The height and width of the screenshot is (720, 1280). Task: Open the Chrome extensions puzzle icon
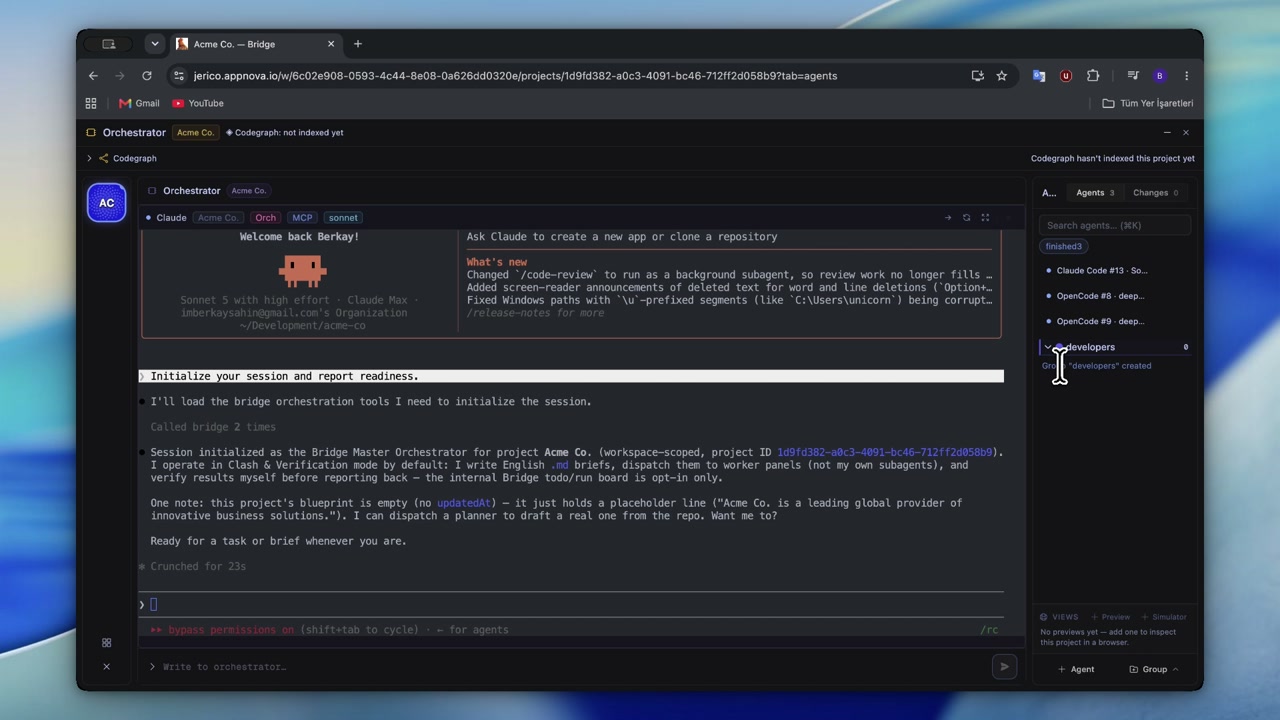(x=1093, y=75)
